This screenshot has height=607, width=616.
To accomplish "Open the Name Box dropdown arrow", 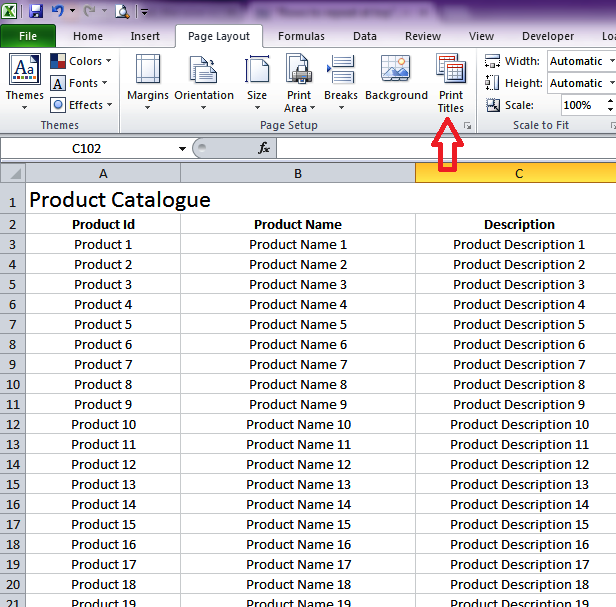I will [x=182, y=148].
